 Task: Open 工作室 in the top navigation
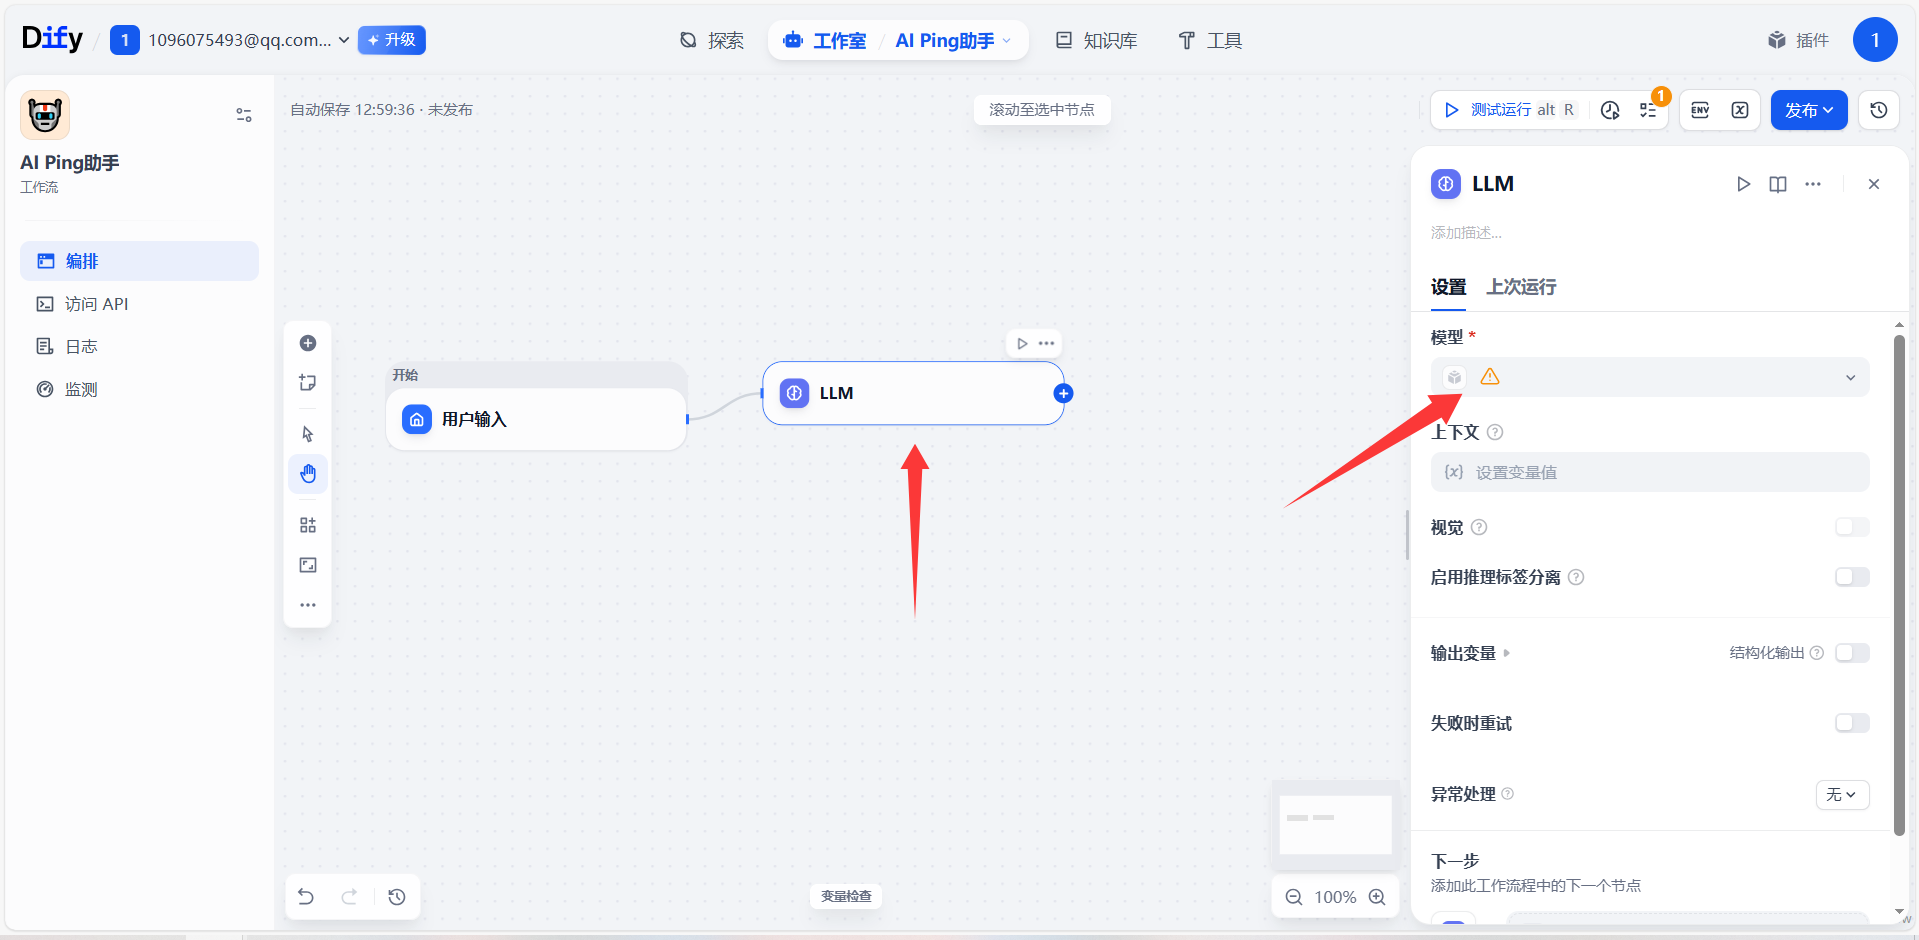coord(826,40)
